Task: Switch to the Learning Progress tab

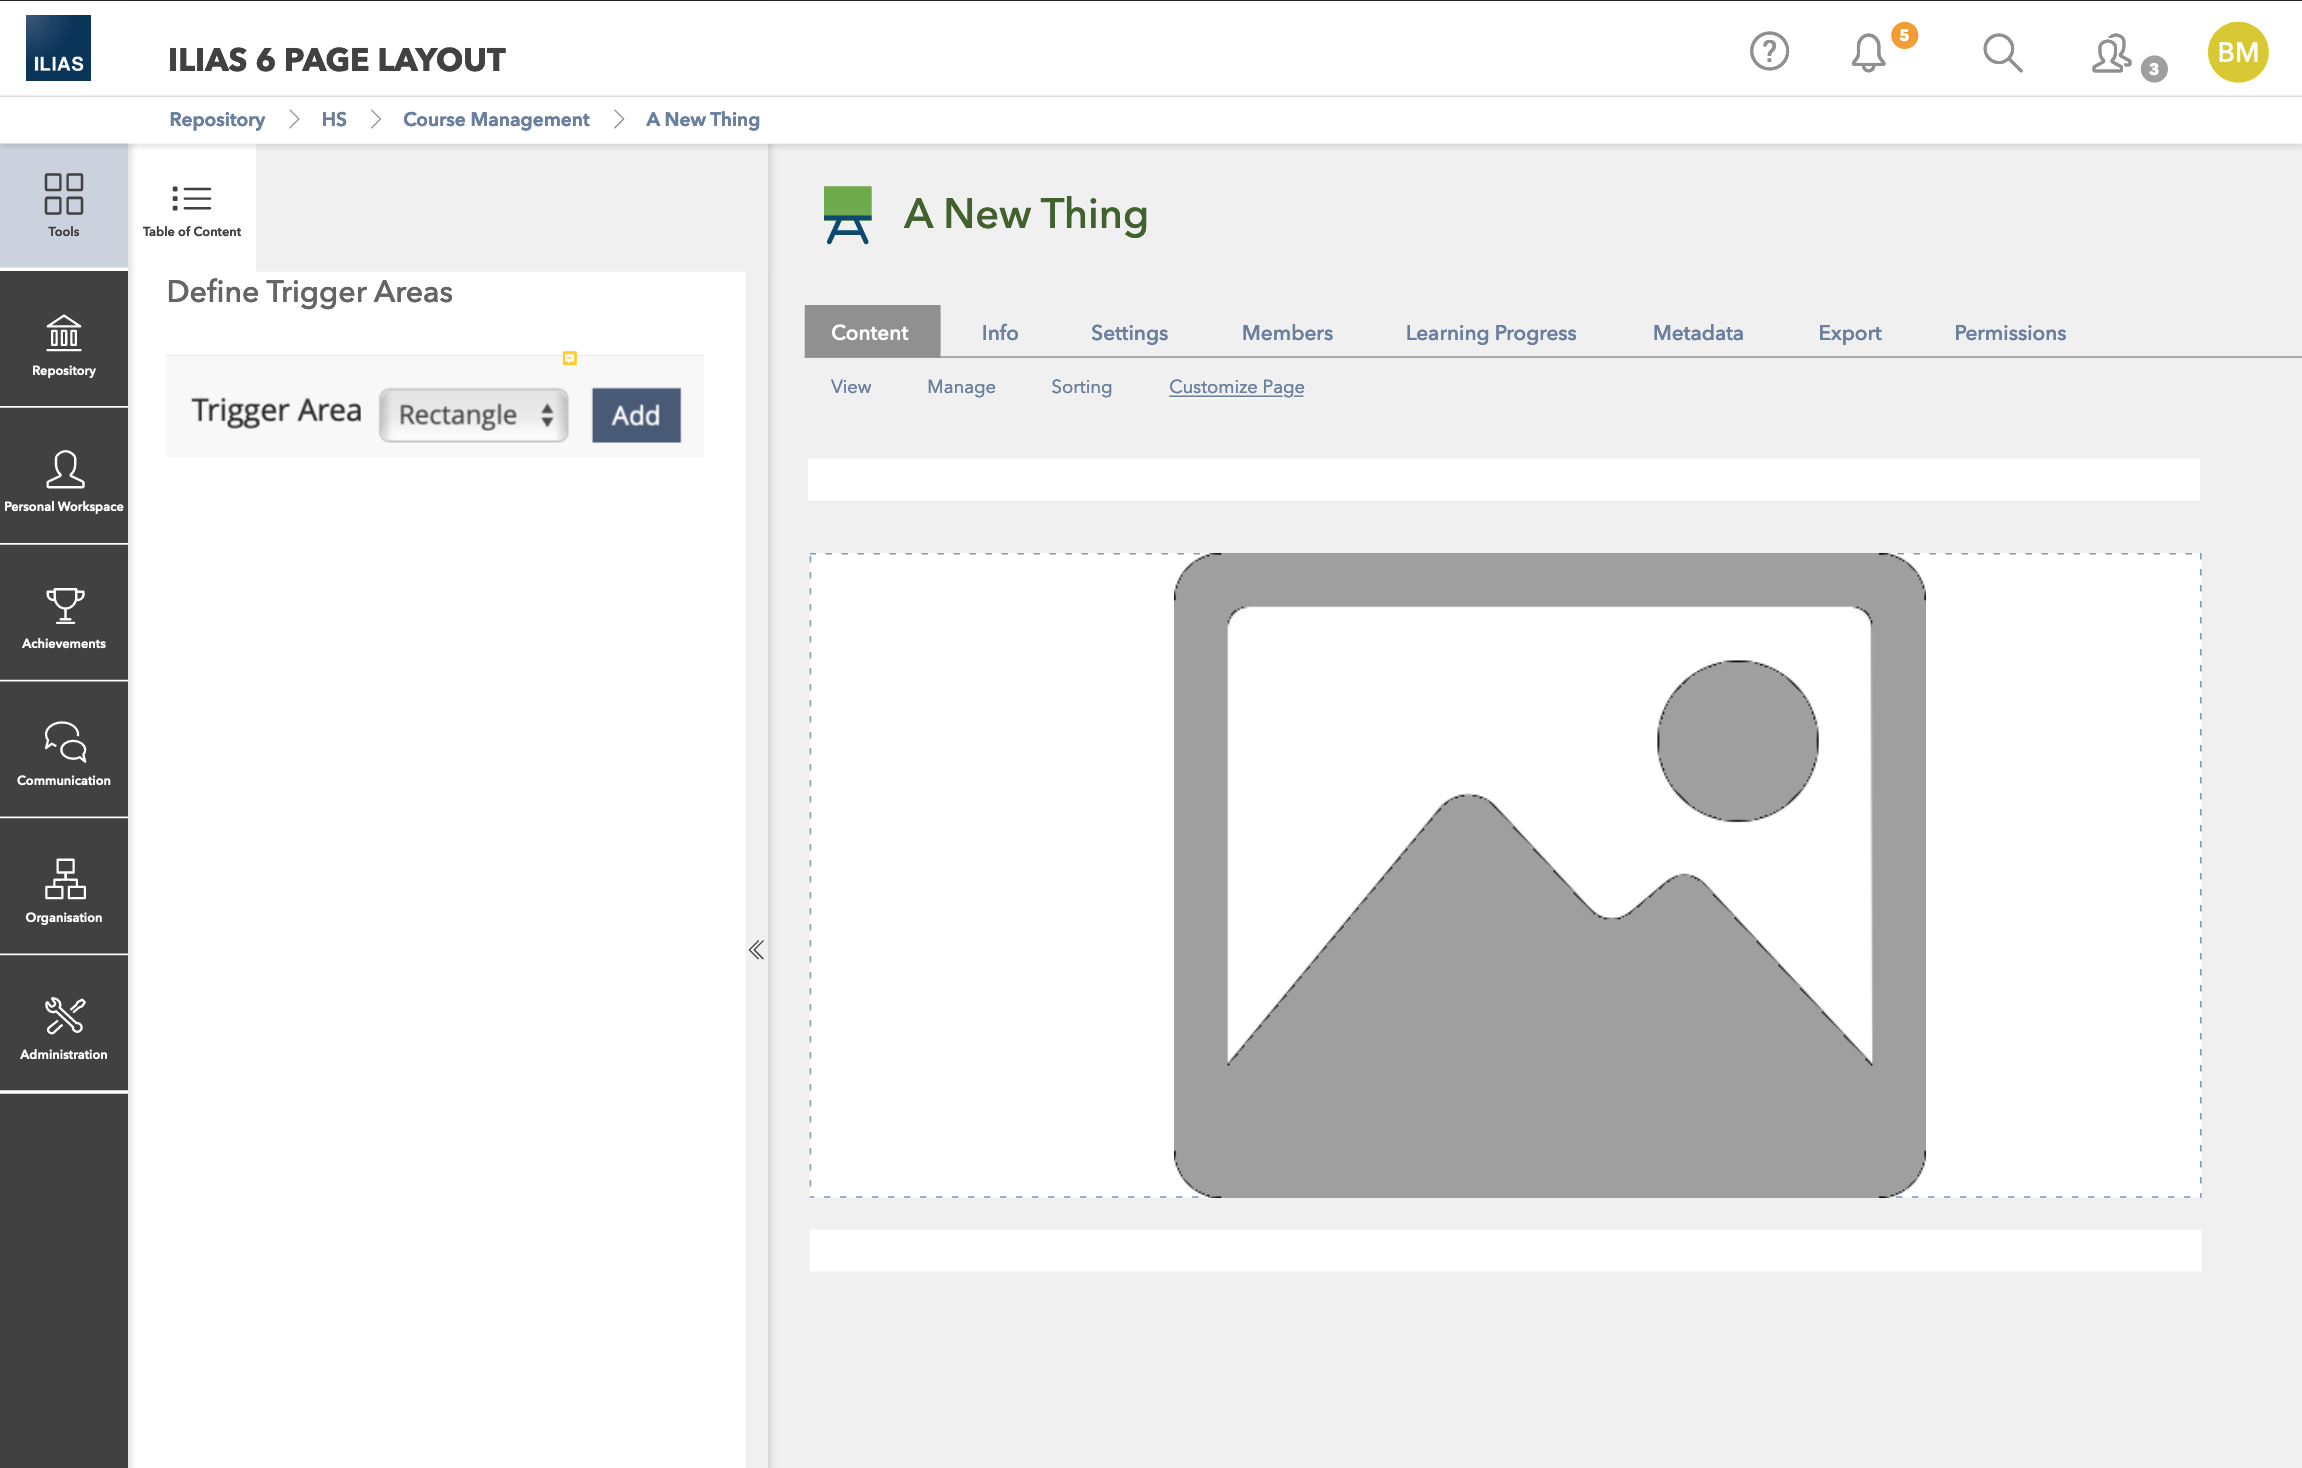Action: [x=1490, y=333]
